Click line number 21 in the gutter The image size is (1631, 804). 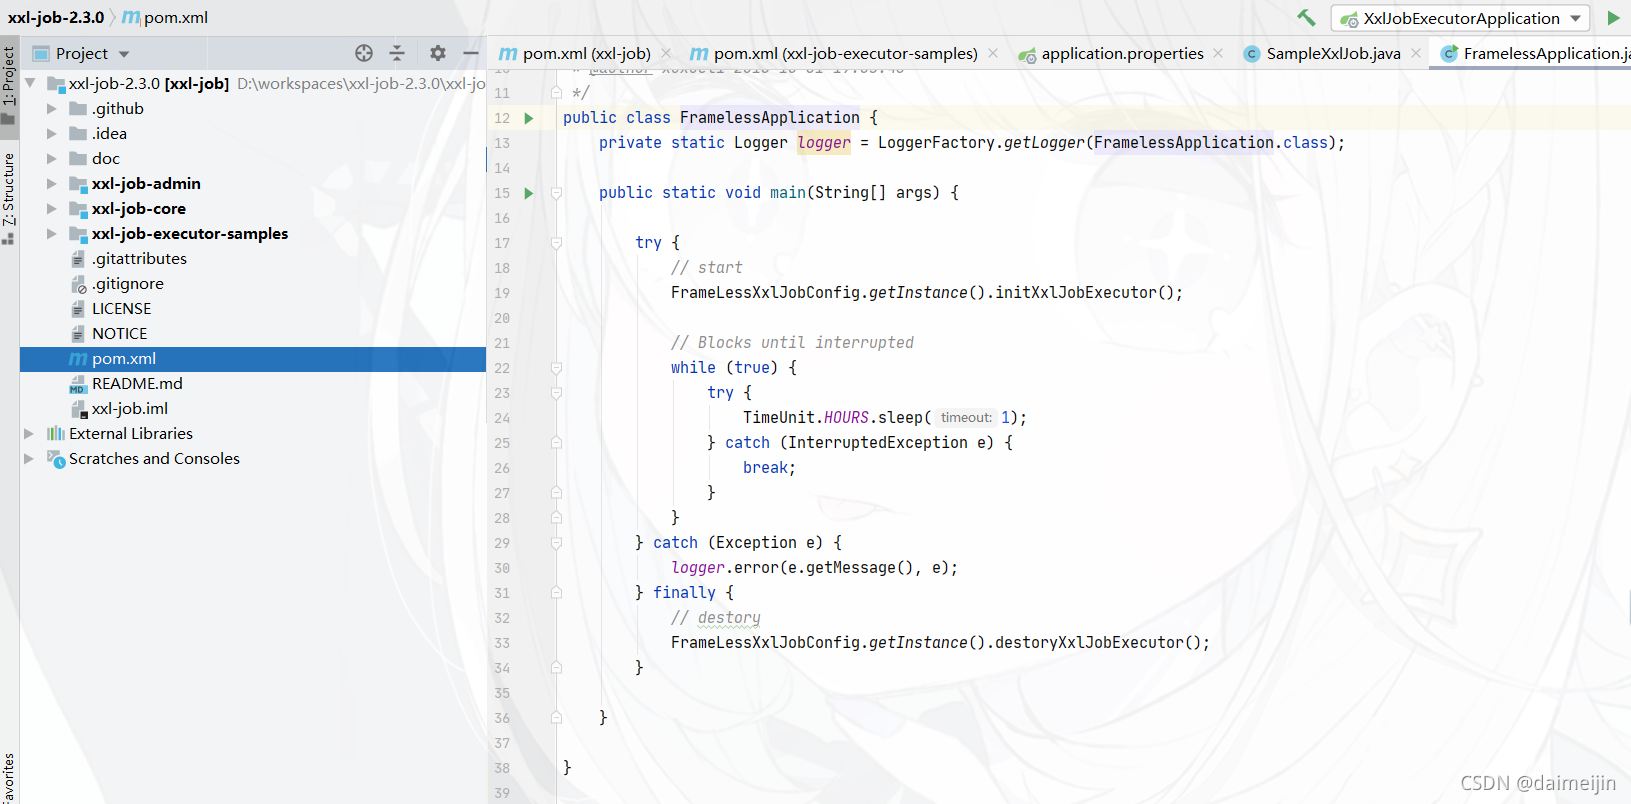click(502, 343)
